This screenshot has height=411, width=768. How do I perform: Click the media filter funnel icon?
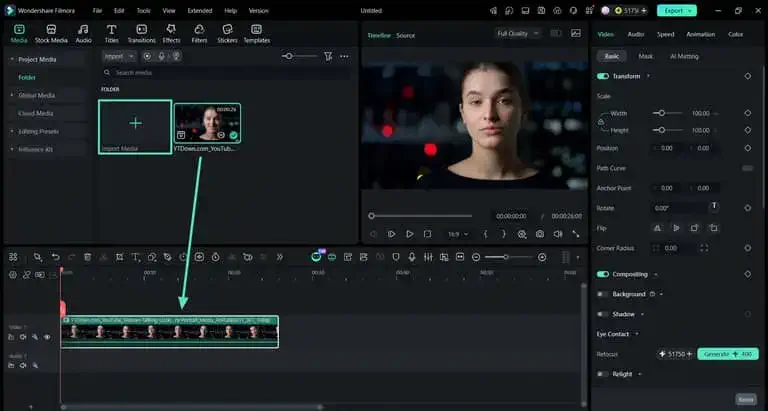(328, 56)
